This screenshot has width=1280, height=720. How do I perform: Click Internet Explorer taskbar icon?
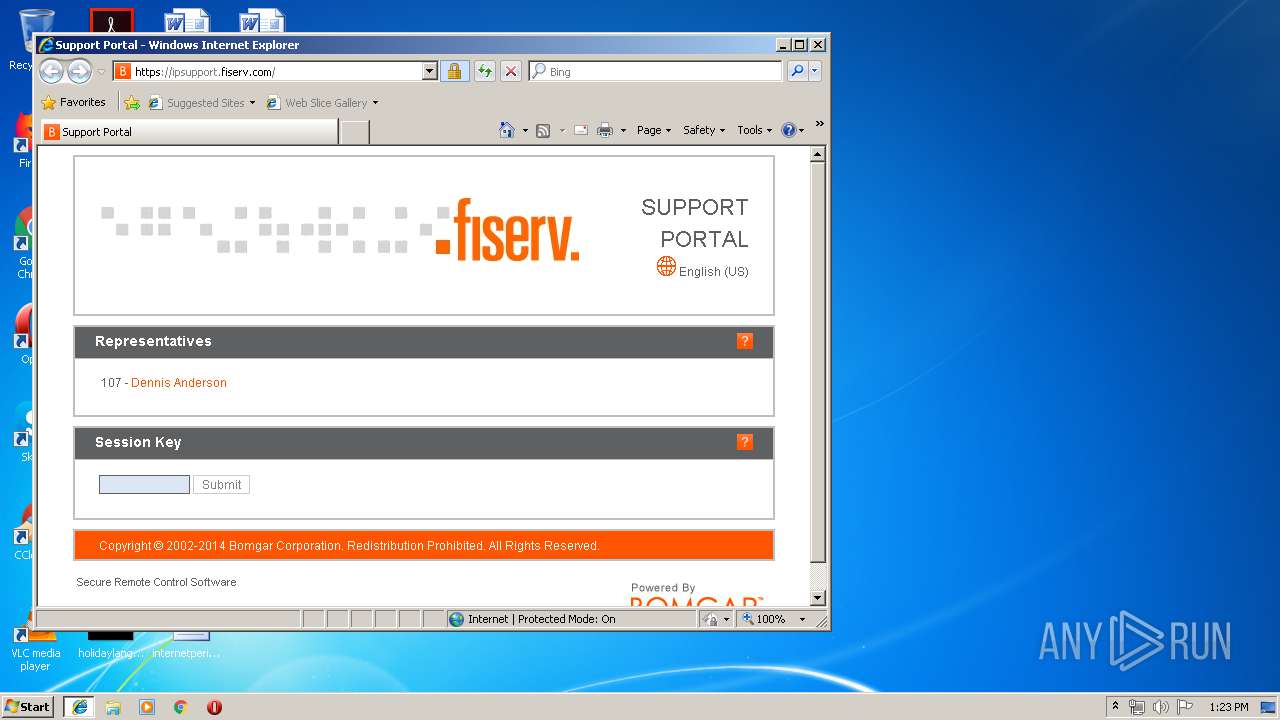79,707
